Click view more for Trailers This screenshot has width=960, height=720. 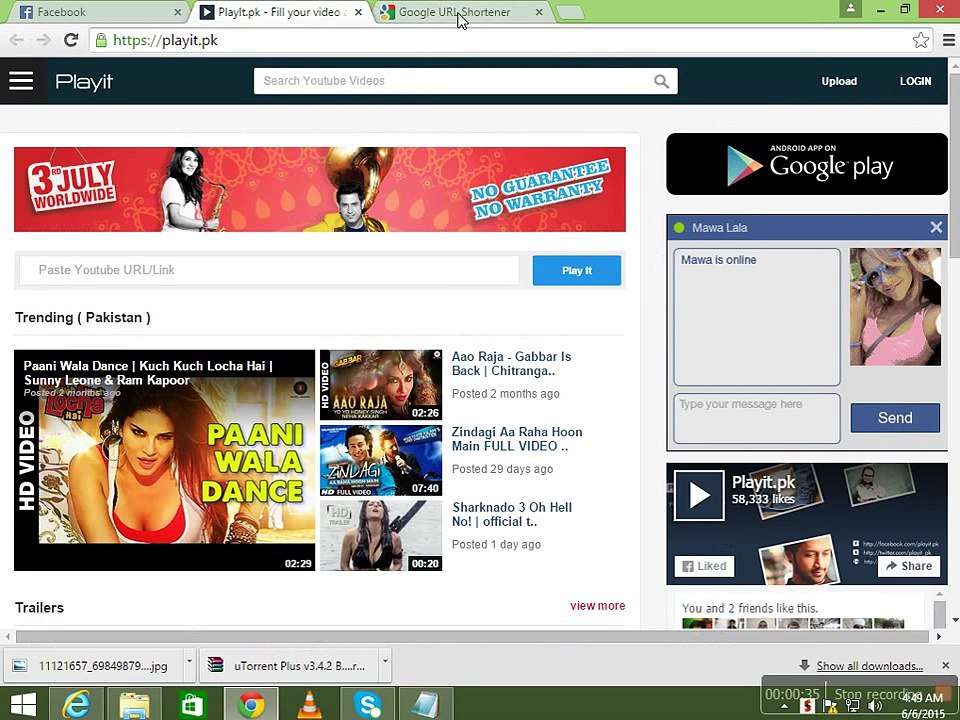coord(598,606)
